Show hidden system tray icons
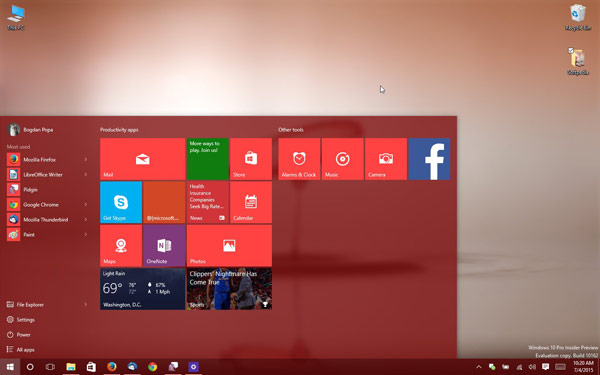 tap(478, 367)
